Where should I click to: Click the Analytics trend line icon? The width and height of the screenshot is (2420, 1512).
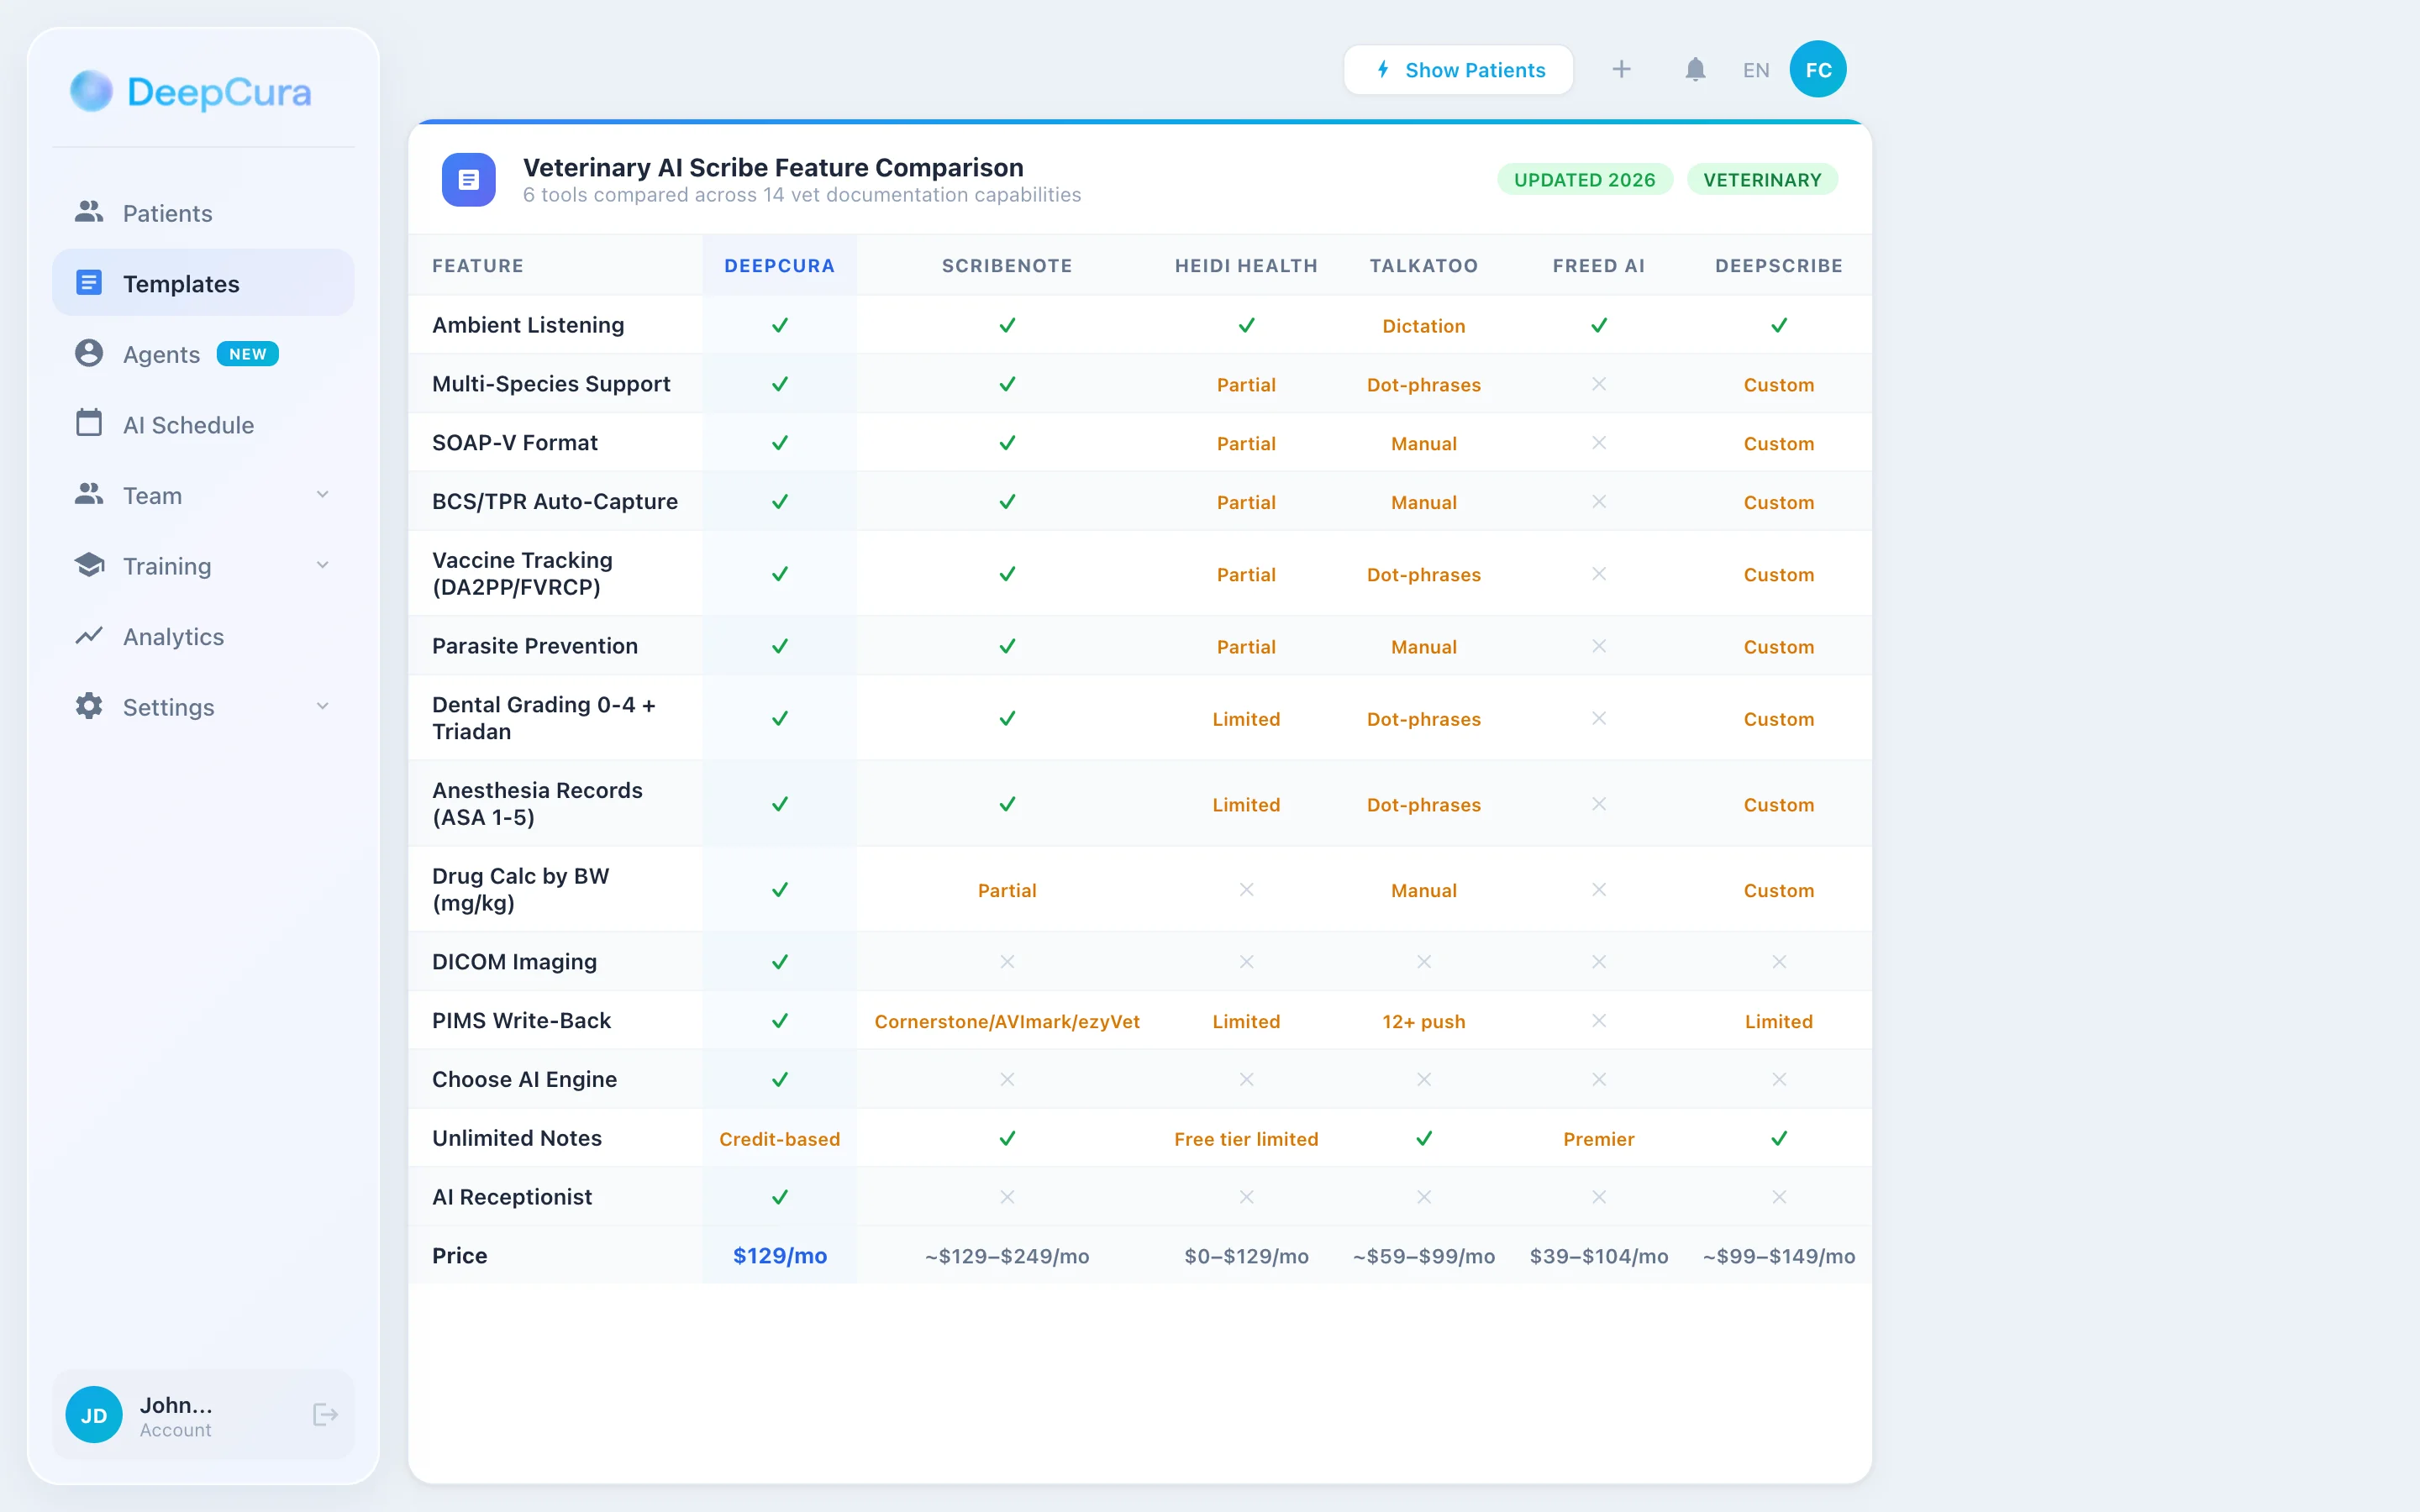tap(89, 636)
